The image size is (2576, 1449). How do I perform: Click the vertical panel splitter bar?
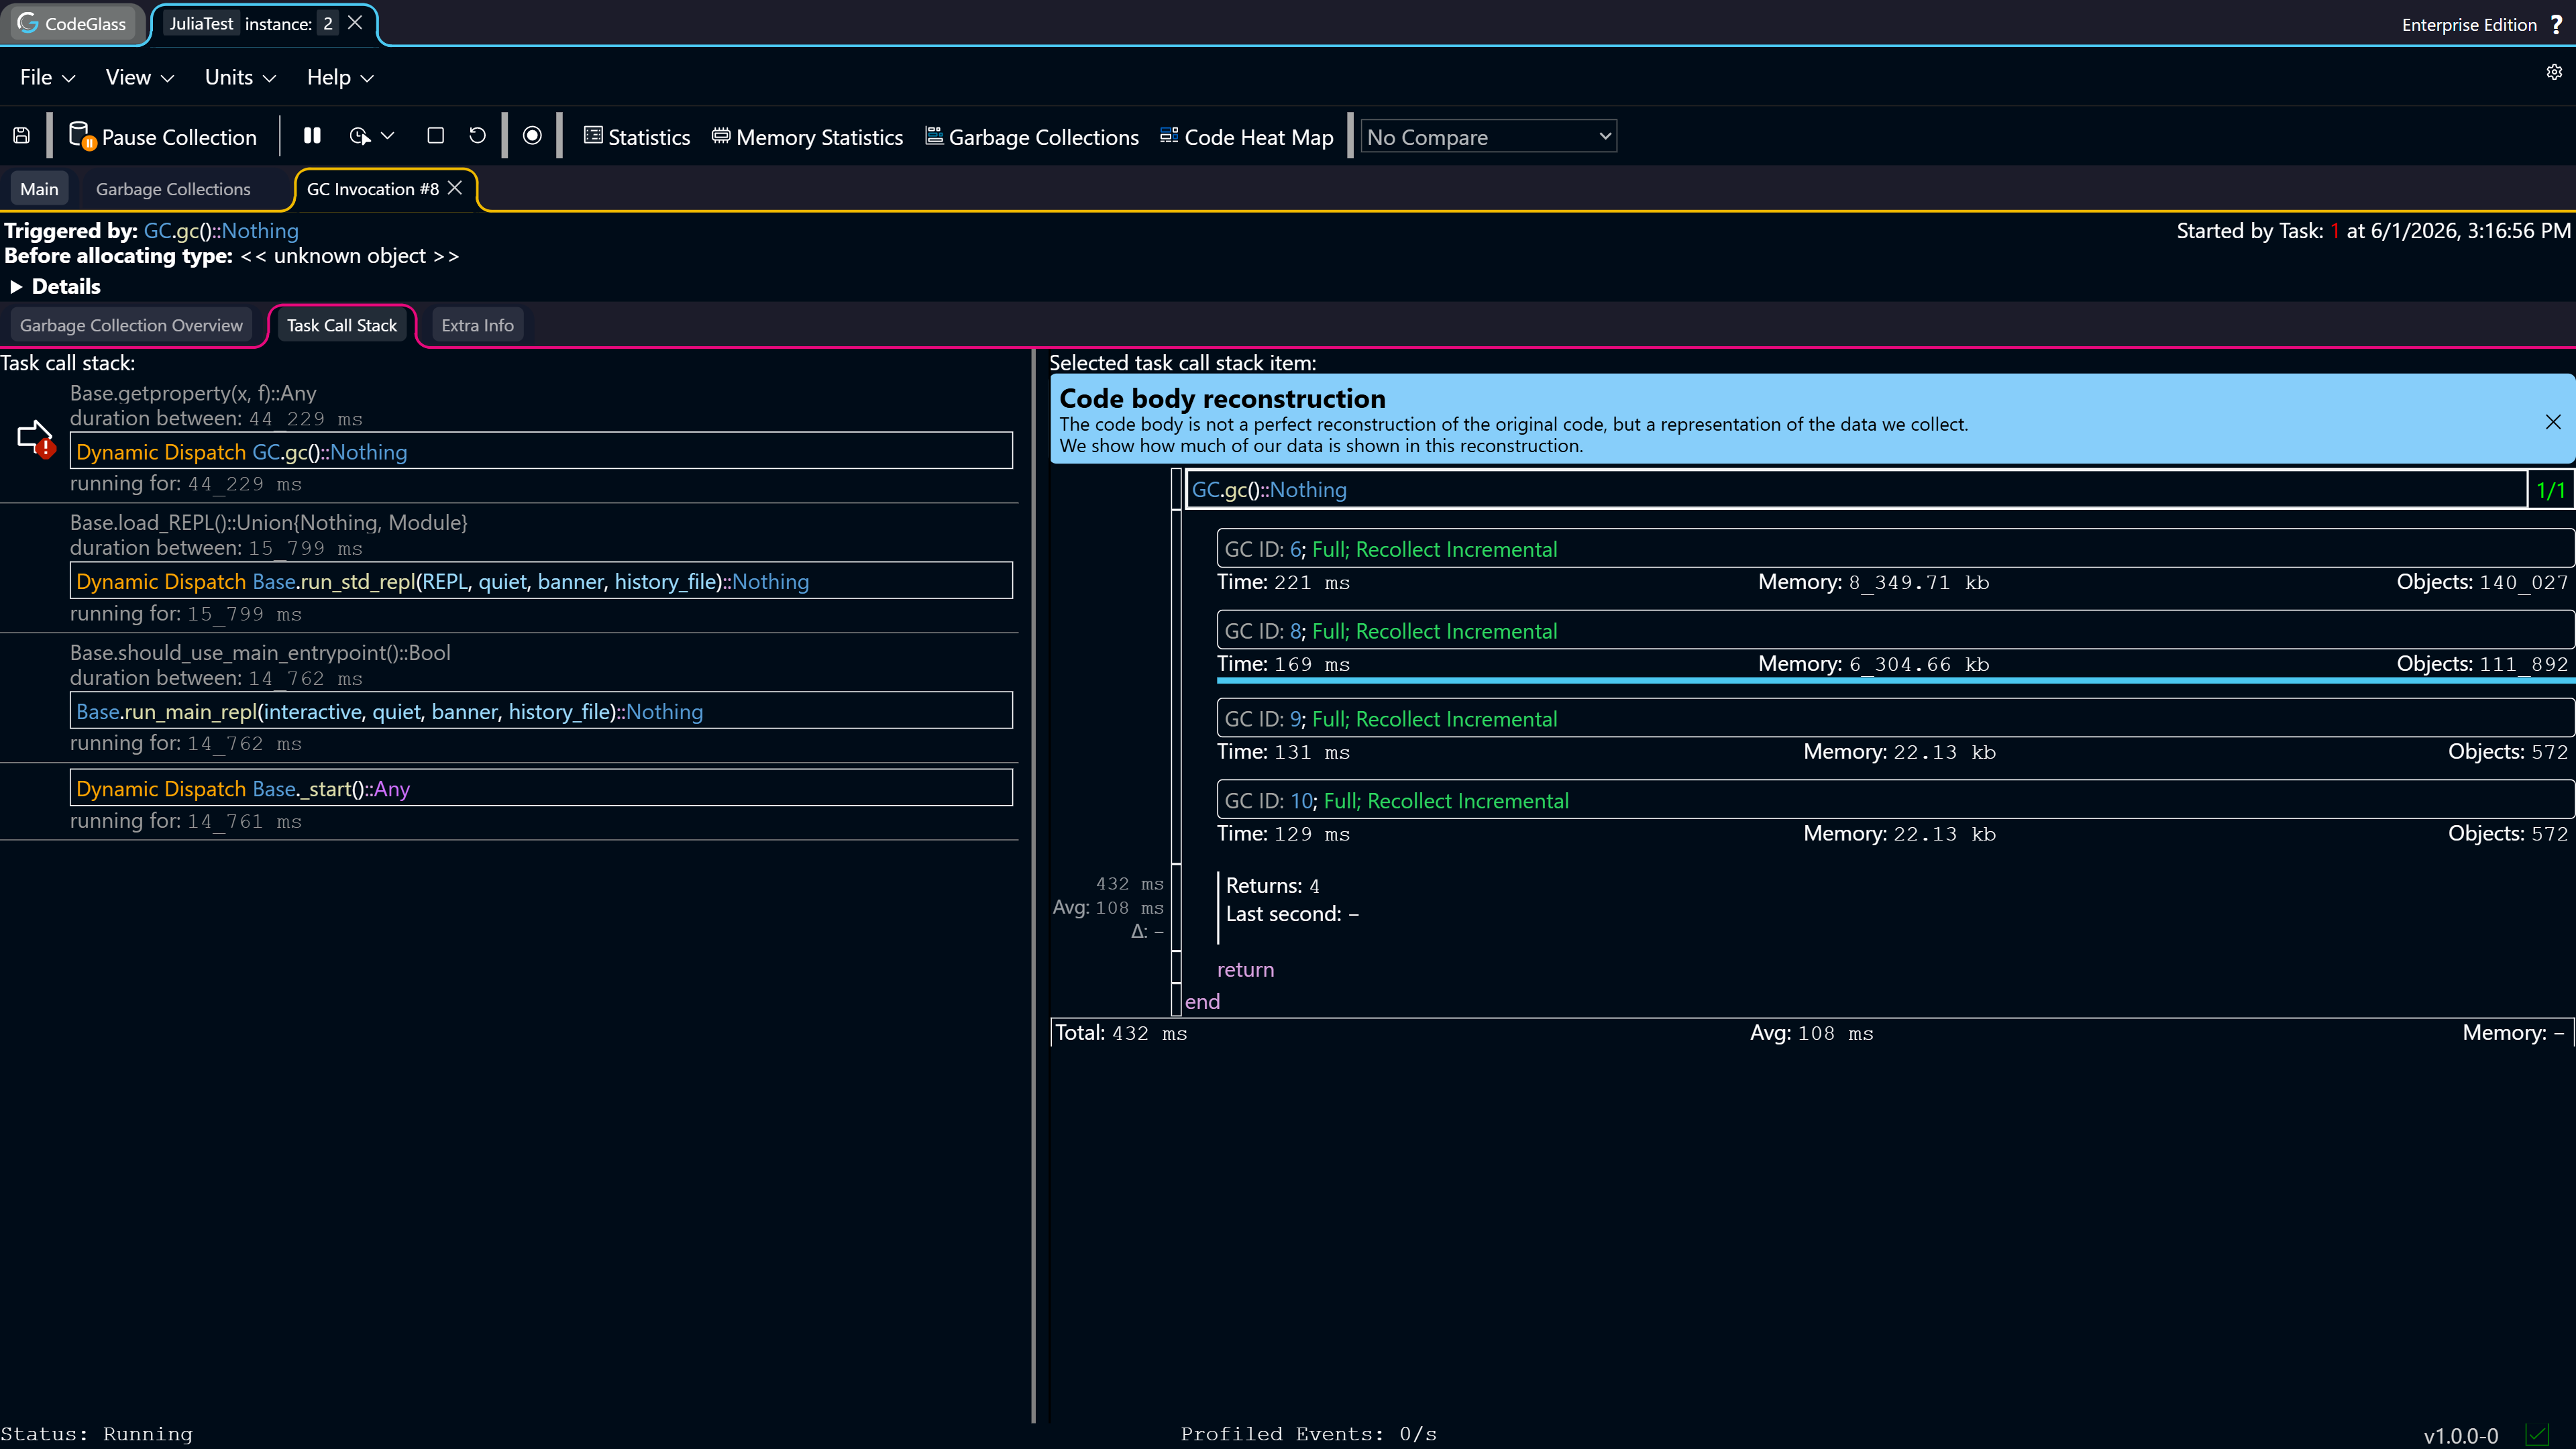pos(1033,885)
